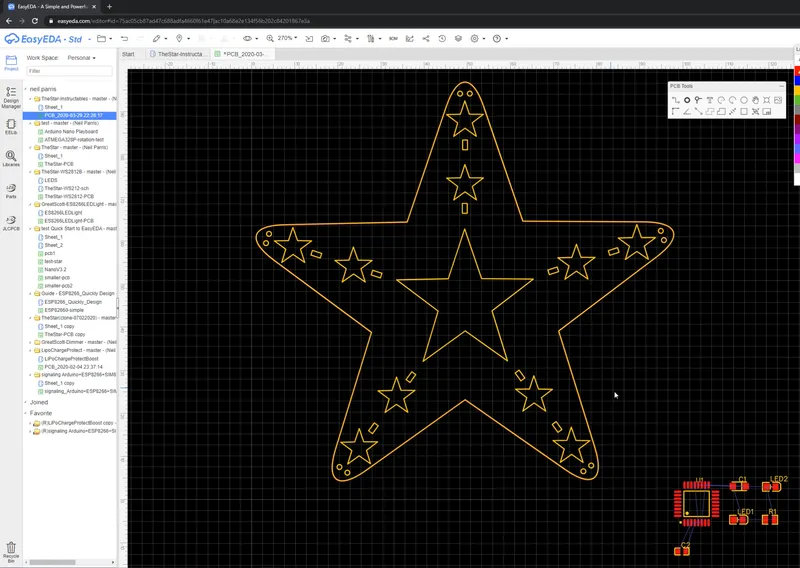Open the 270% zoom level dropdown
This screenshot has height=568, width=800.
289,38
